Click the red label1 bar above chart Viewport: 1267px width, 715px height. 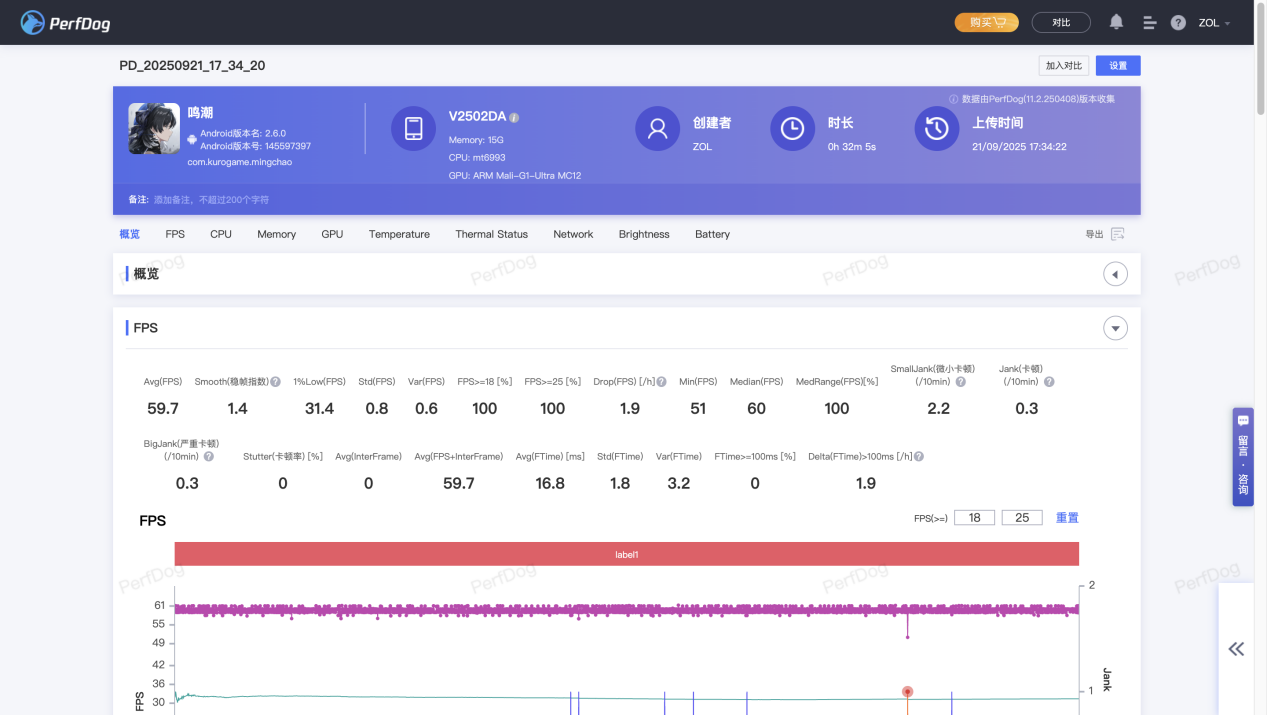pyautogui.click(x=626, y=554)
